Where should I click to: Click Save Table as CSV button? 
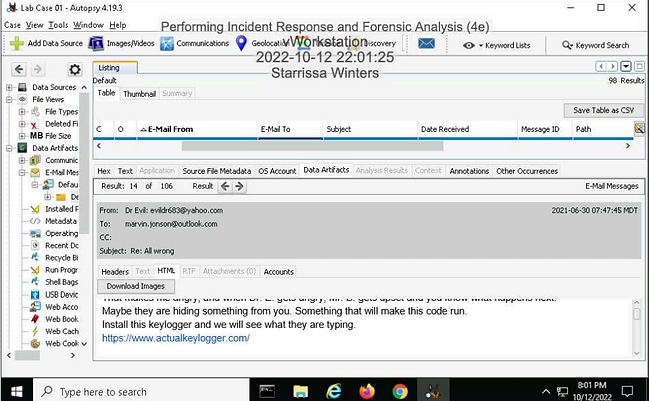pos(603,110)
